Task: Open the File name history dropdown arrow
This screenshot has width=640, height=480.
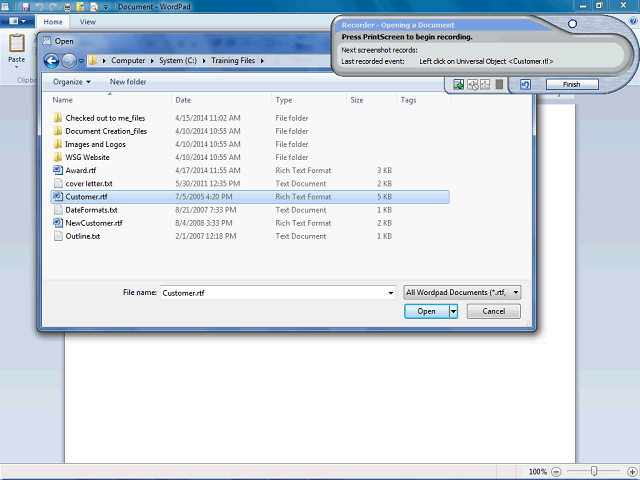Action: coord(391,293)
